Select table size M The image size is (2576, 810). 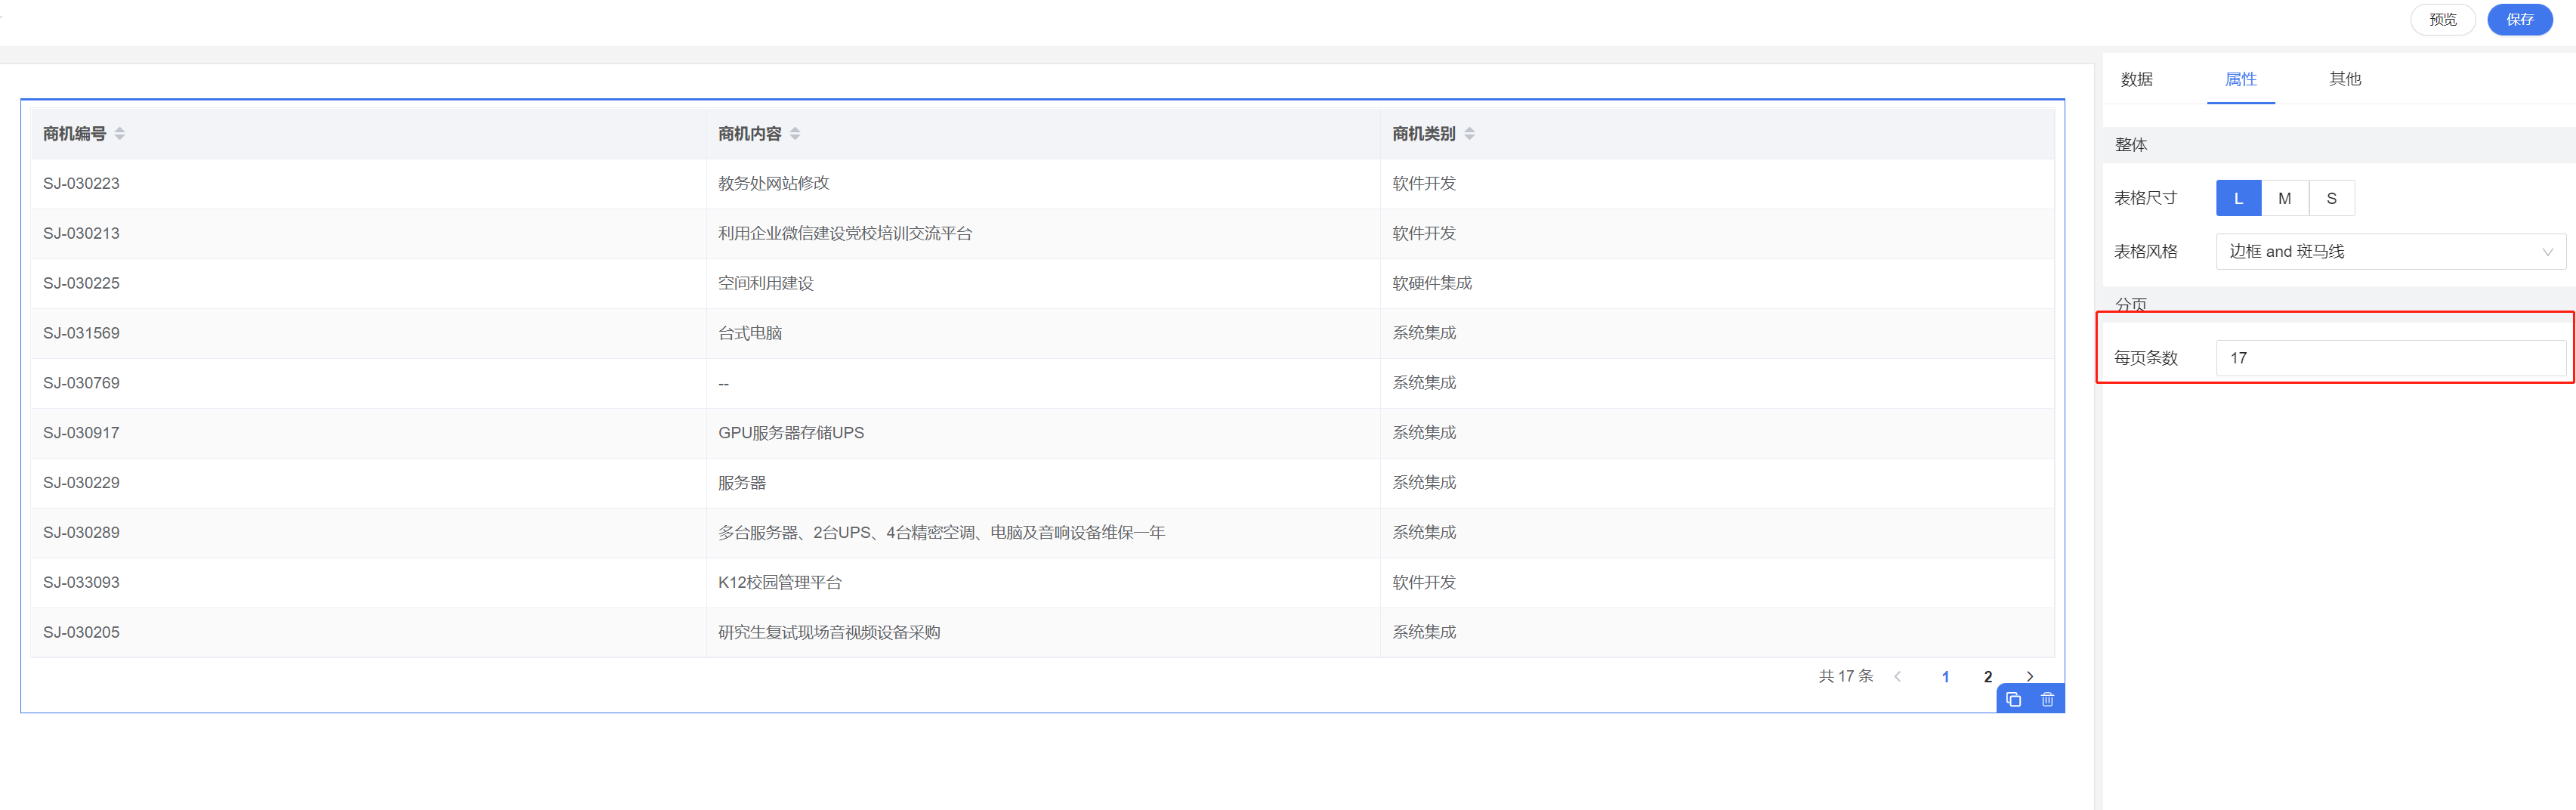click(x=2285, y=198)
